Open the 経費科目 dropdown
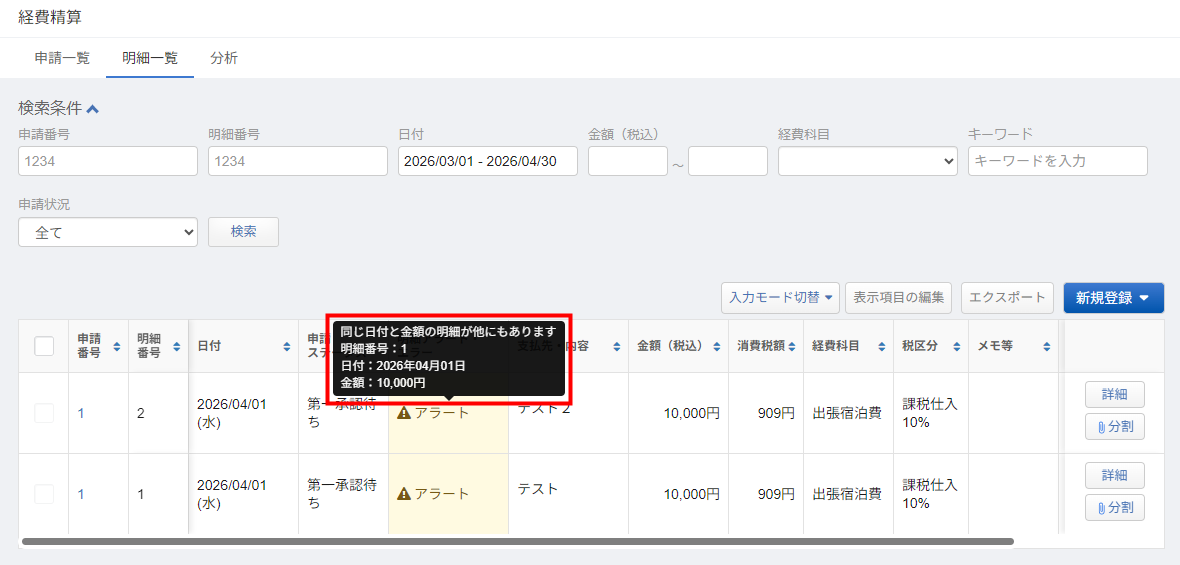Screen dimensions: 1180x565 (867, 161)
